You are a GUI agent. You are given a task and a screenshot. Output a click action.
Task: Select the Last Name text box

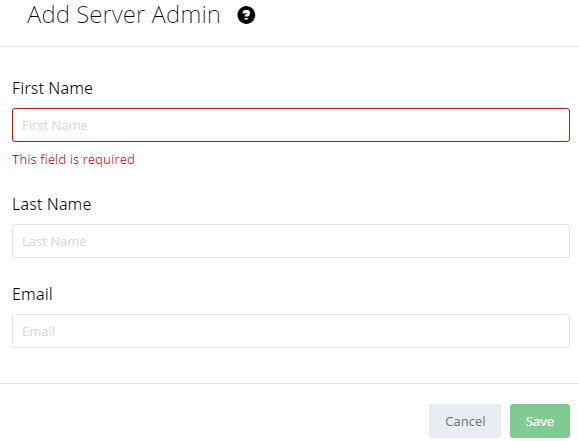(291, 241)
